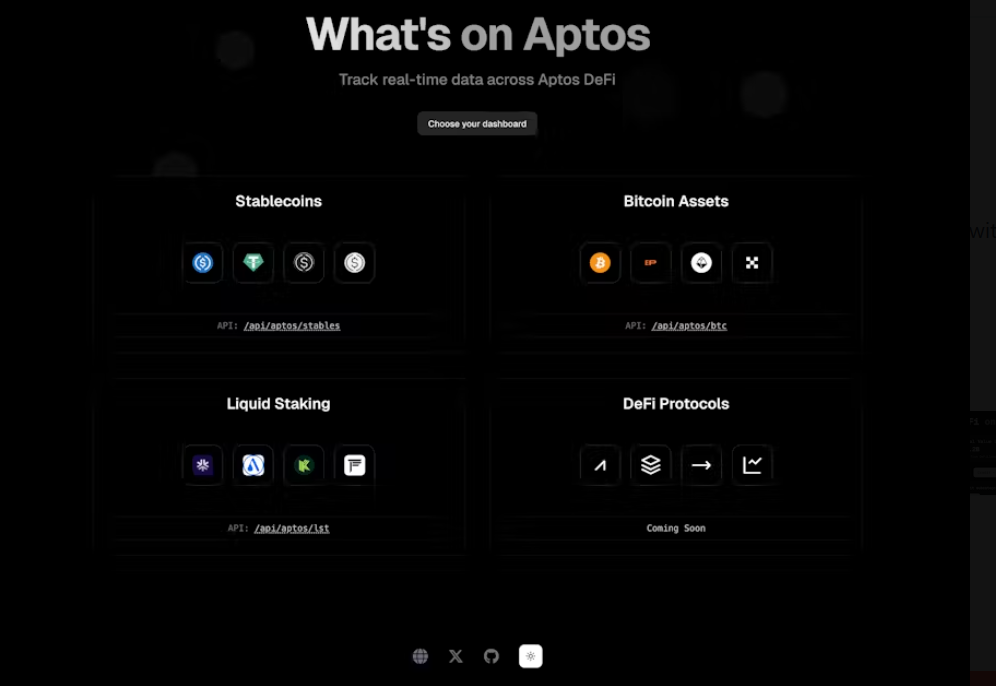Open the DeFi Protocols dashboard heading
This screenshot has height=686, width=996.
tap(676, 404)
